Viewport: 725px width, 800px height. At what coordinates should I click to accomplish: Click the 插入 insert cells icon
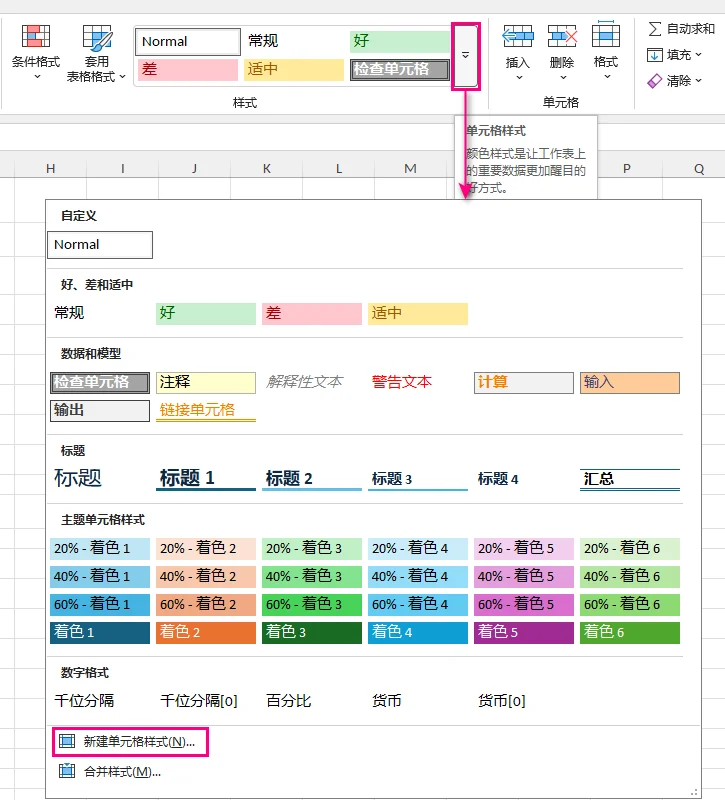tap(517, 36)
